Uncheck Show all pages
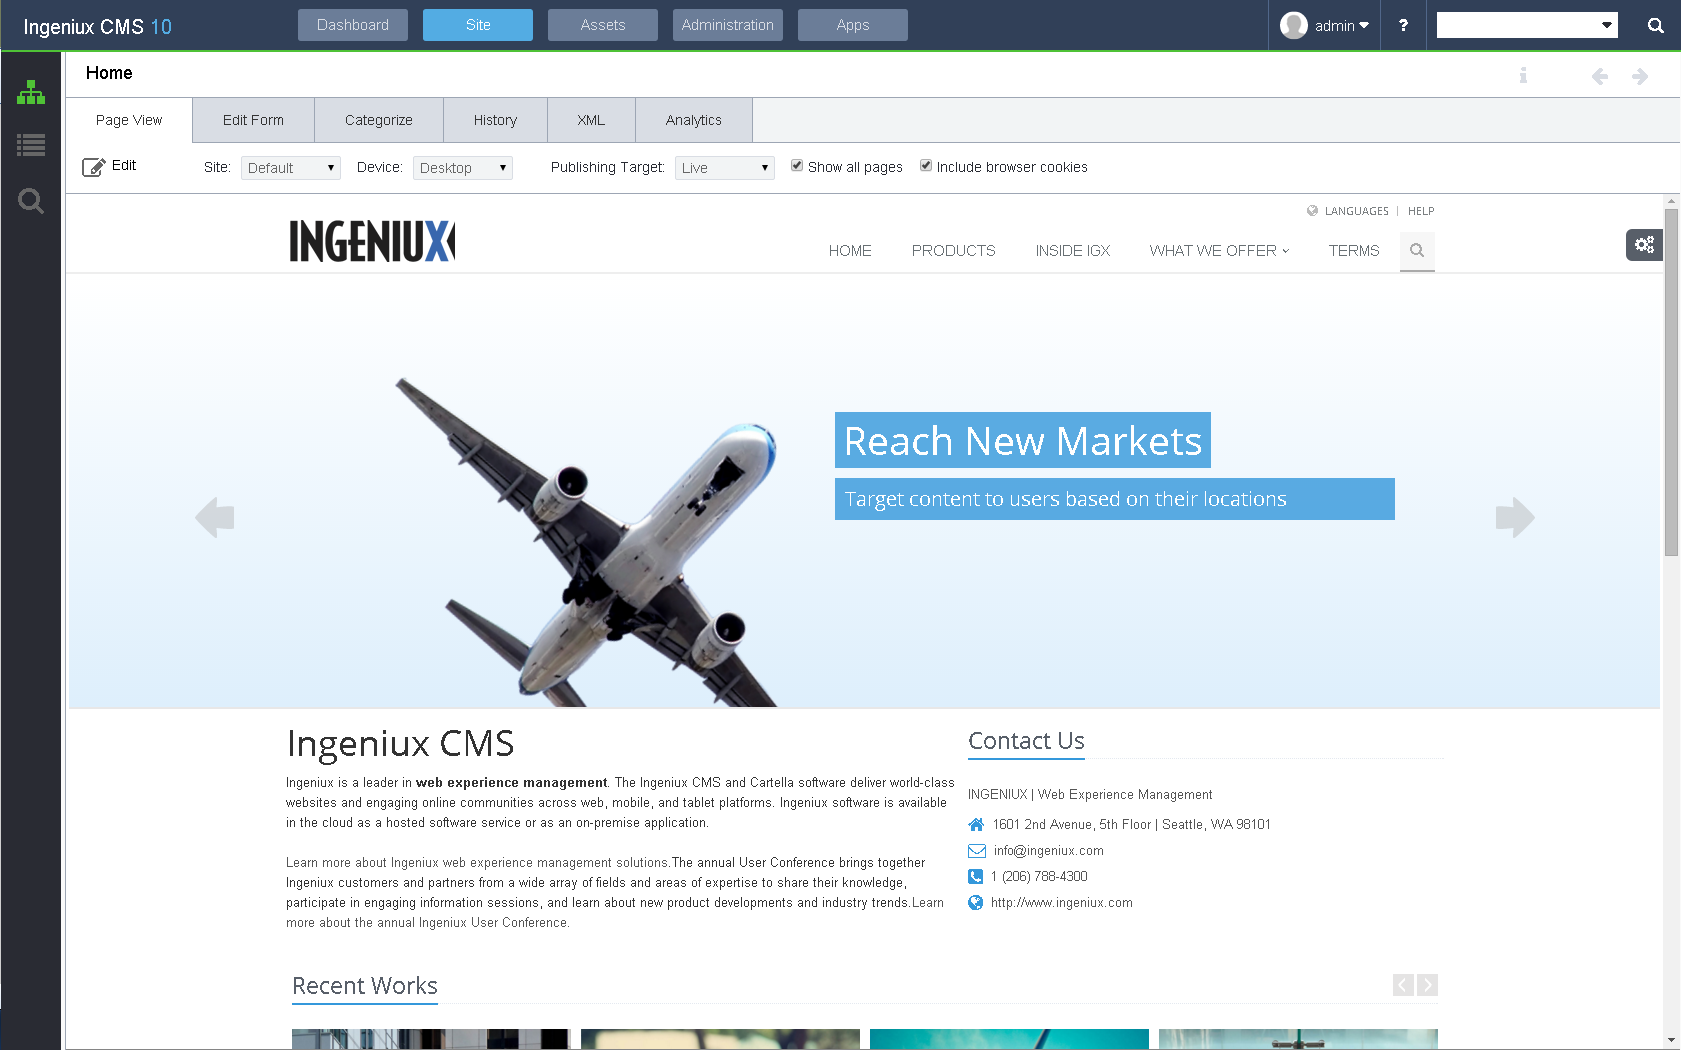1681x1050 pixels. [797, 165]
